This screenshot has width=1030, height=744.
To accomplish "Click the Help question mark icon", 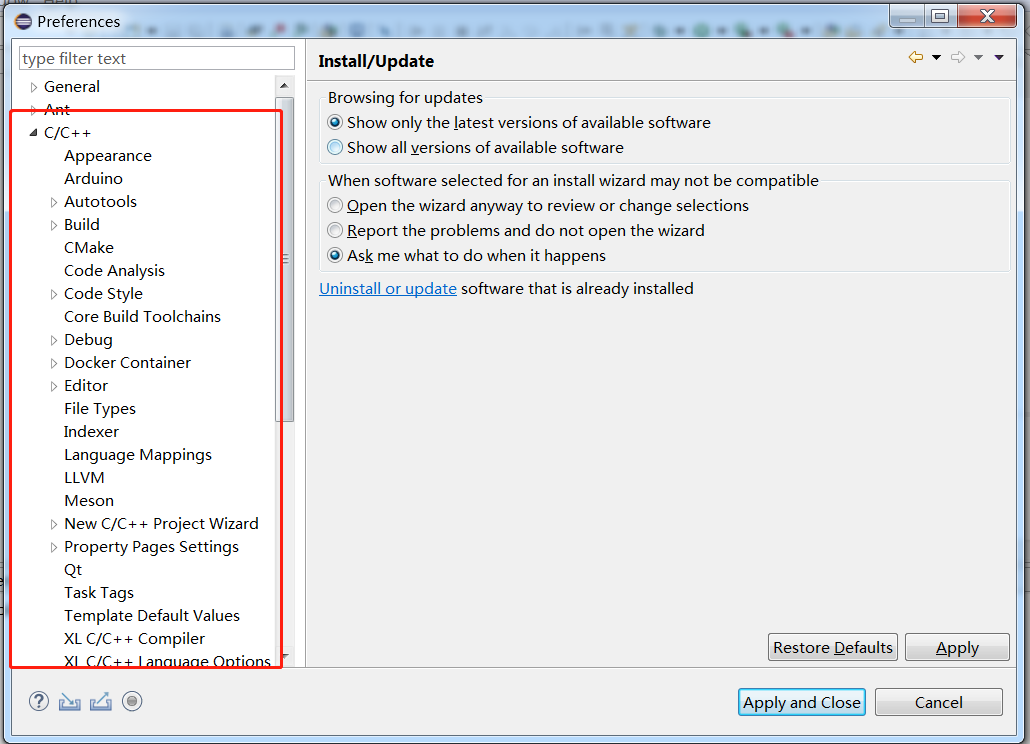I will (x=38, y=701).
